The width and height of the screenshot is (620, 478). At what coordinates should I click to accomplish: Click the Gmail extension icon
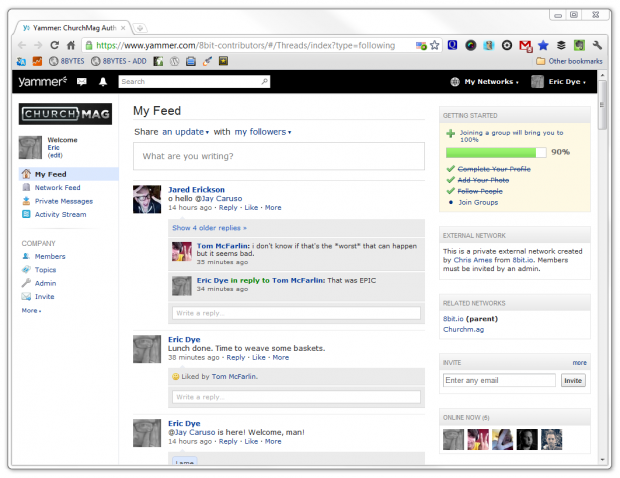pos(525,46)
